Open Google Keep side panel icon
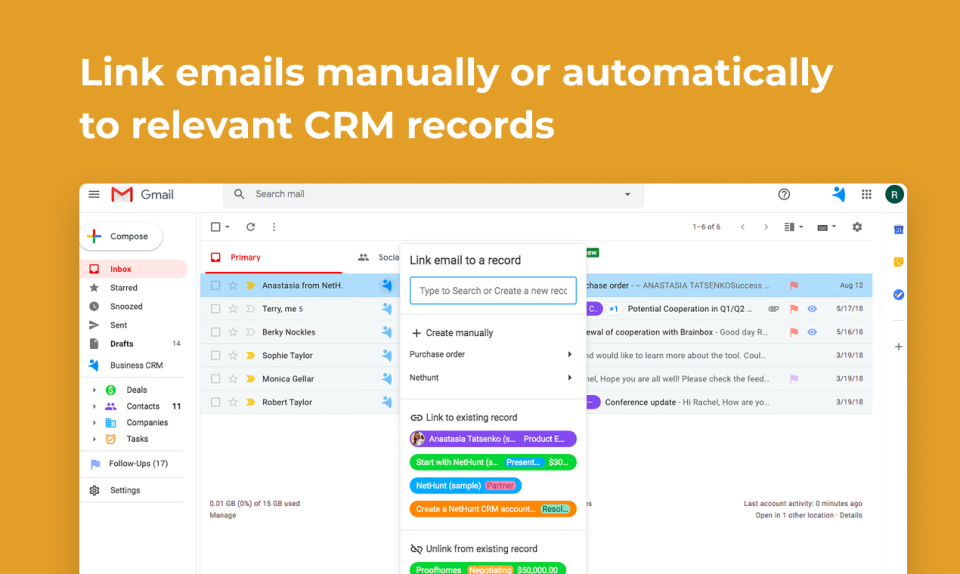Image resolution: width=960 pixels, height=574 pixels. [x=898, y=262]
